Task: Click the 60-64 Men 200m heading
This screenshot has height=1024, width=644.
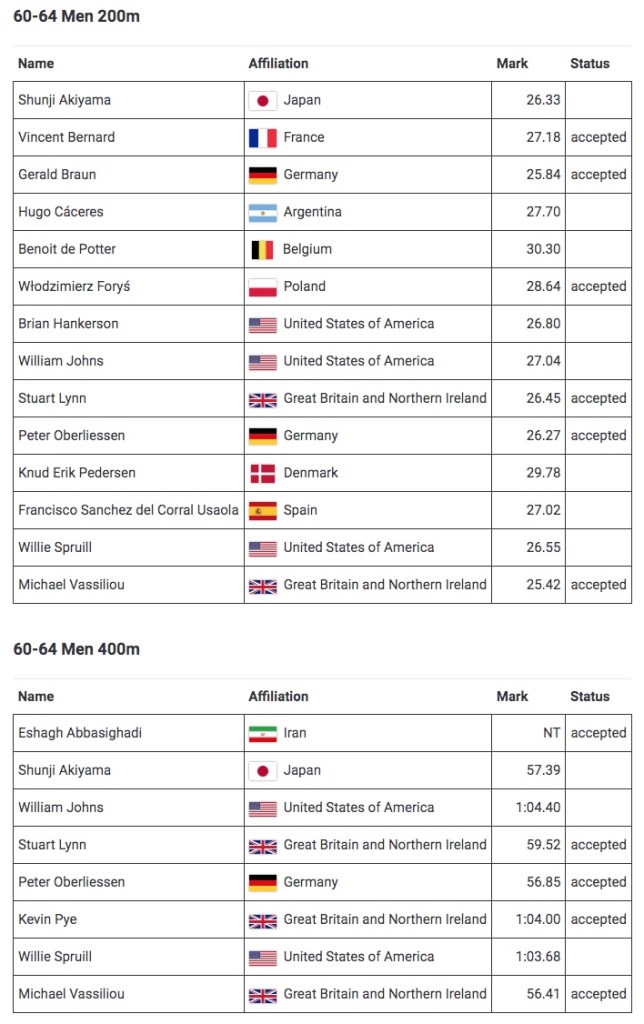Action: pyautogui.click(x=77, y=16)
